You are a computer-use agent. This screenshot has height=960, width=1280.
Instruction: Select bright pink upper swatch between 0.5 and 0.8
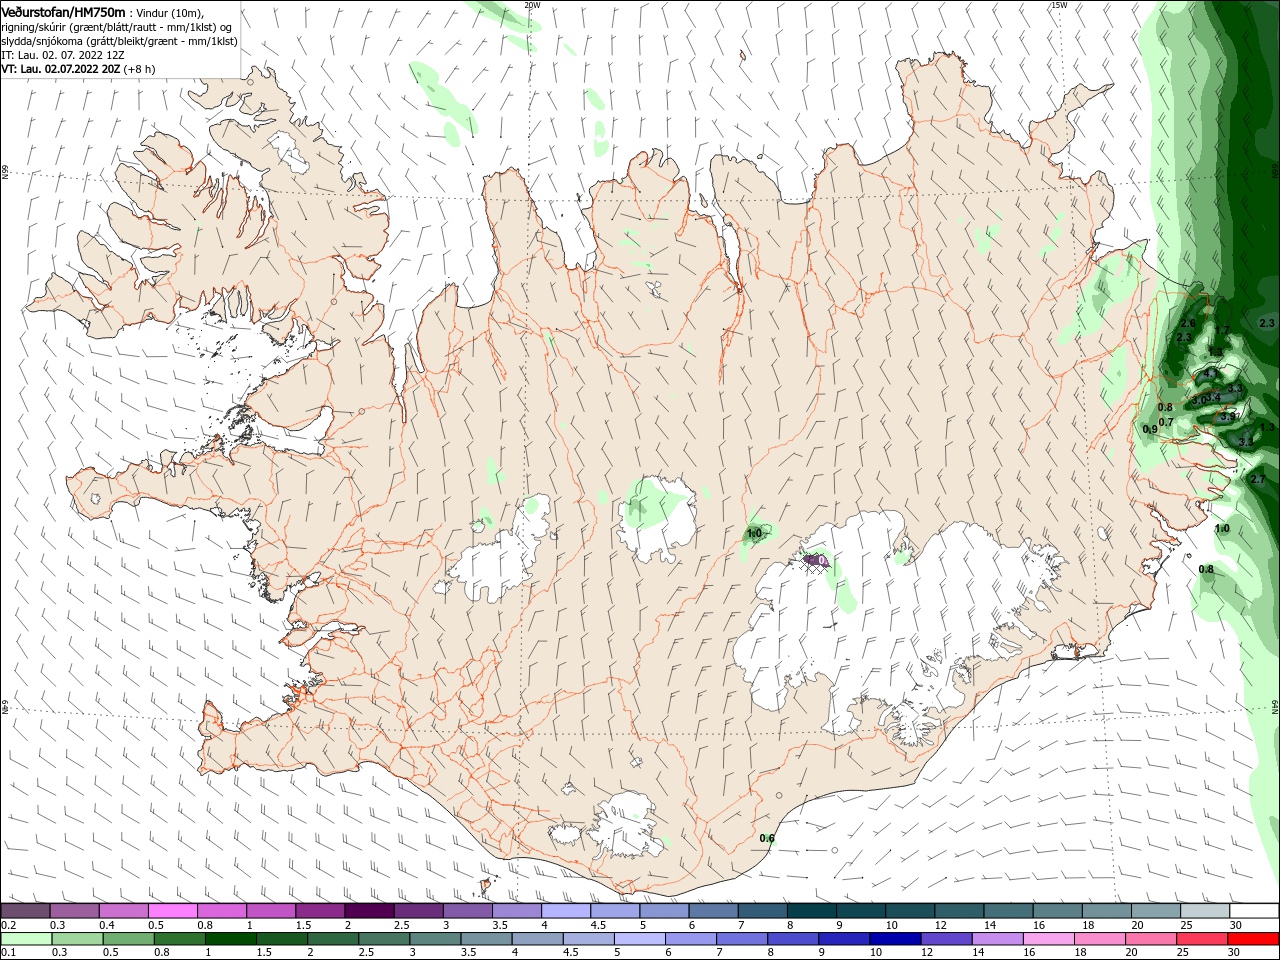coord(172,911)
